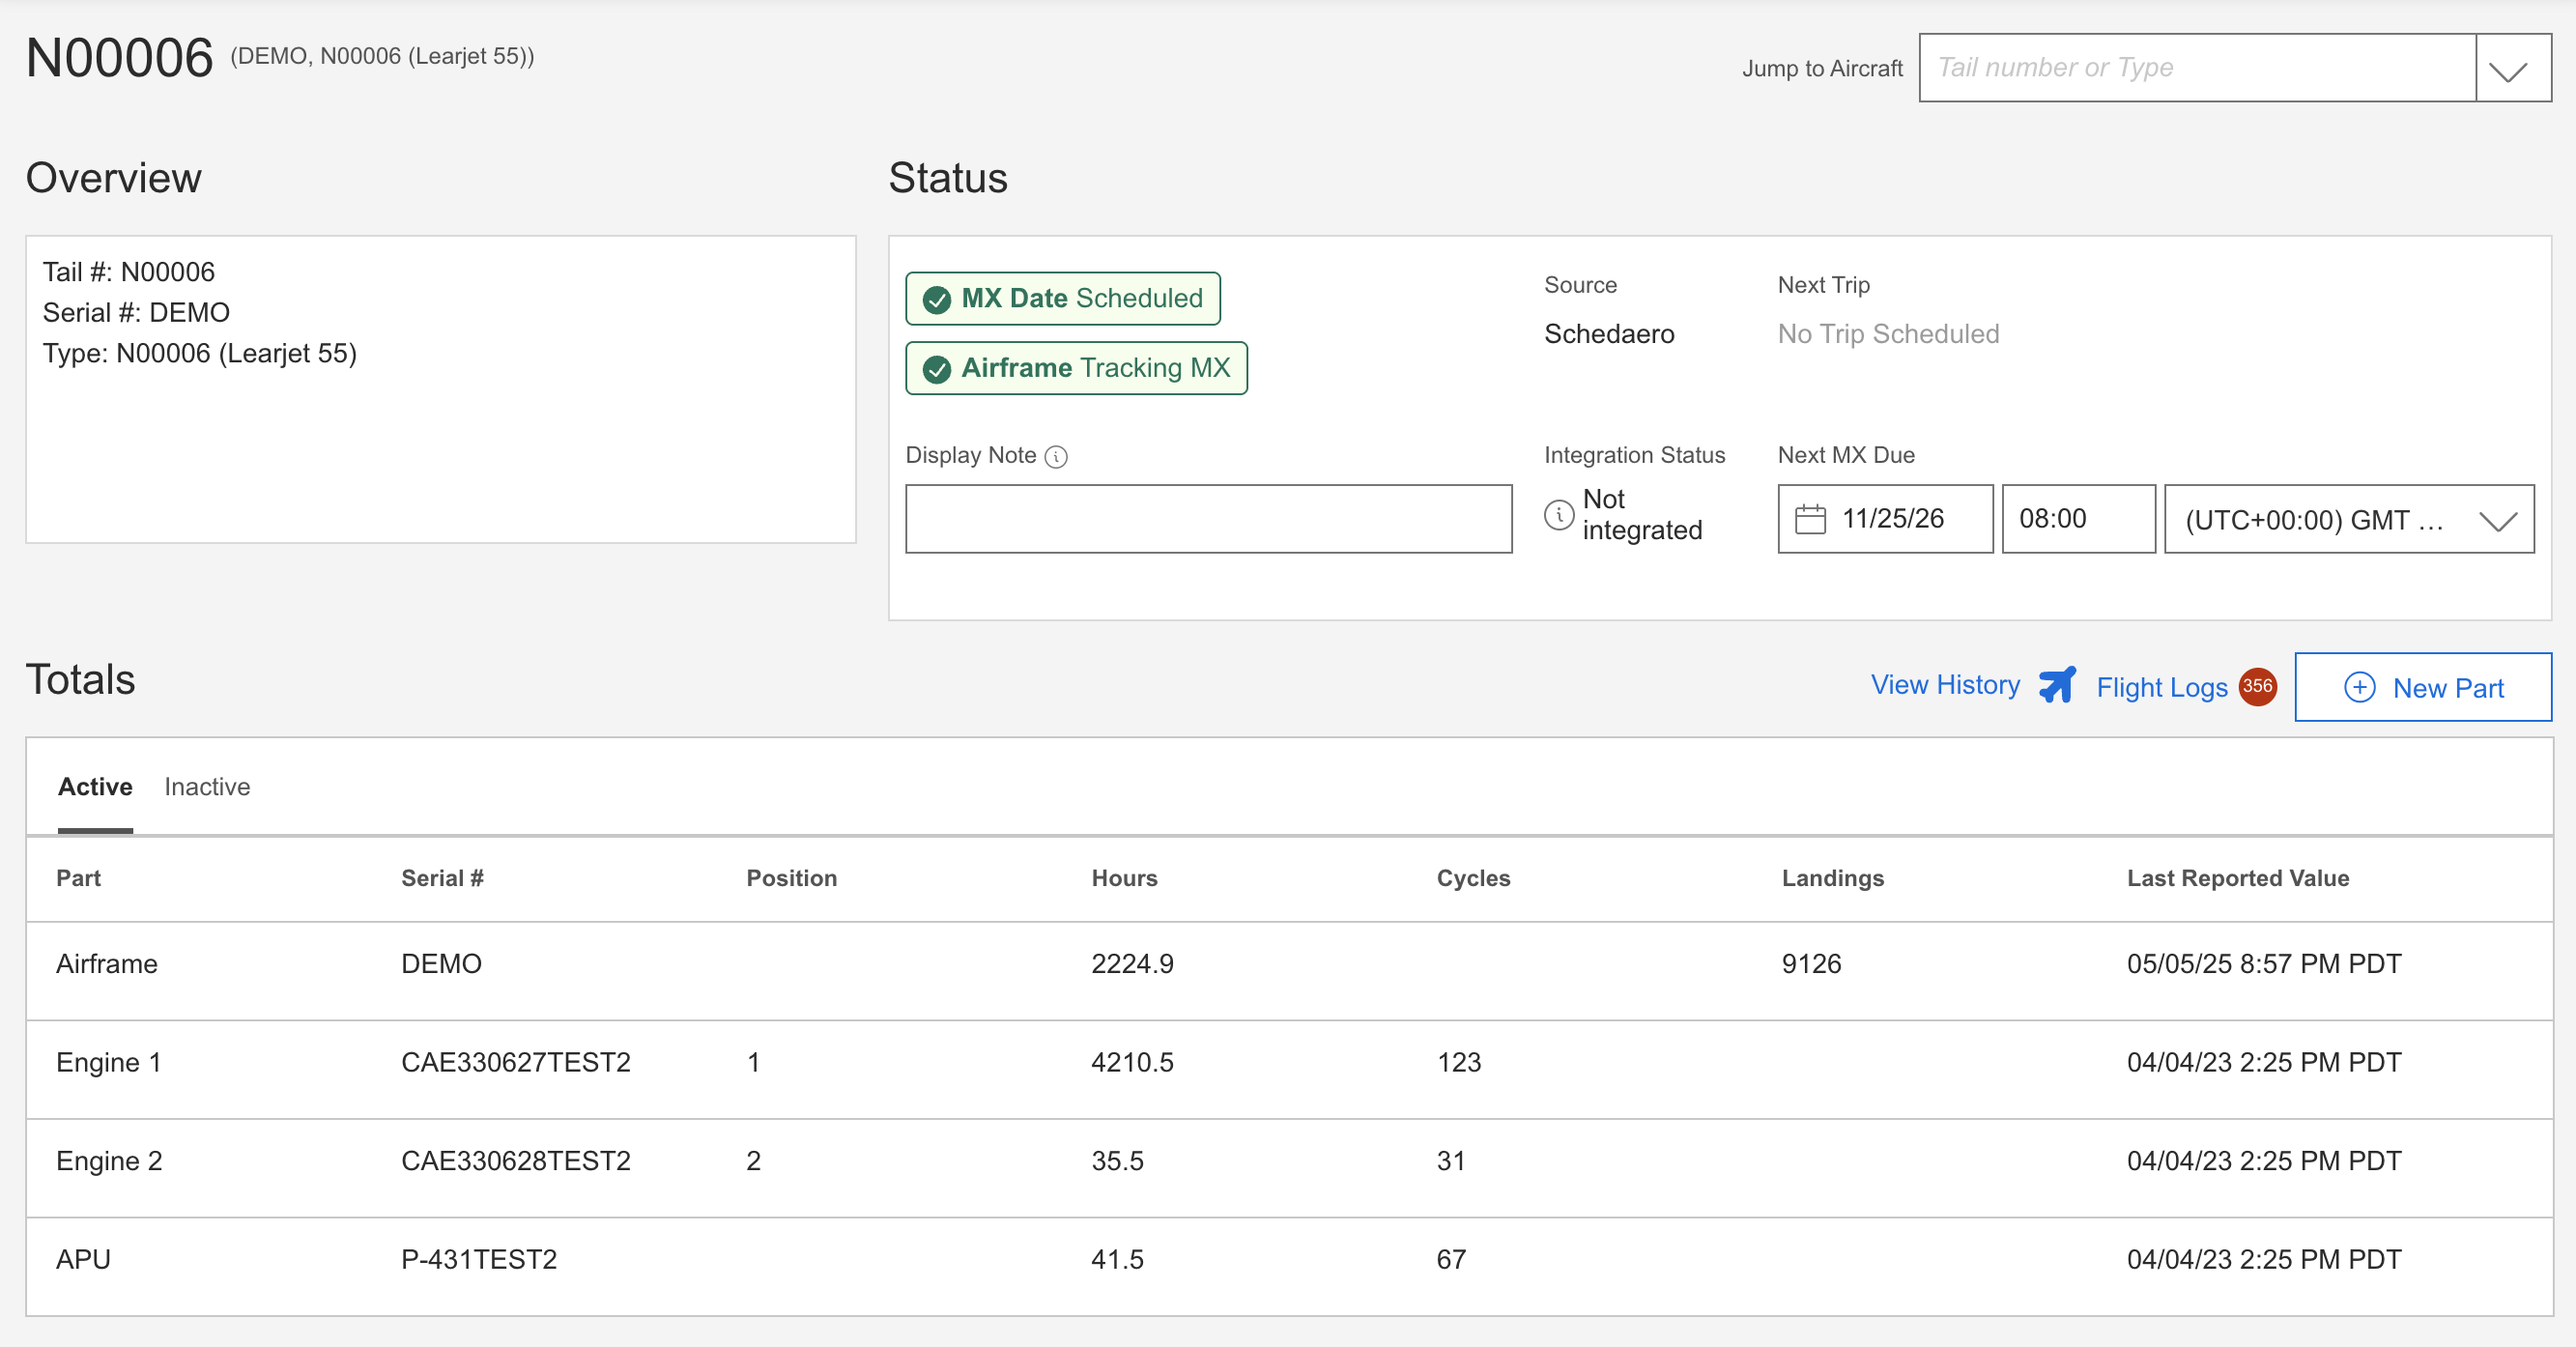Click the Airframe Tracking MX checkmark icon
The image size is (2576, 1347).
[x=936, y=369]
